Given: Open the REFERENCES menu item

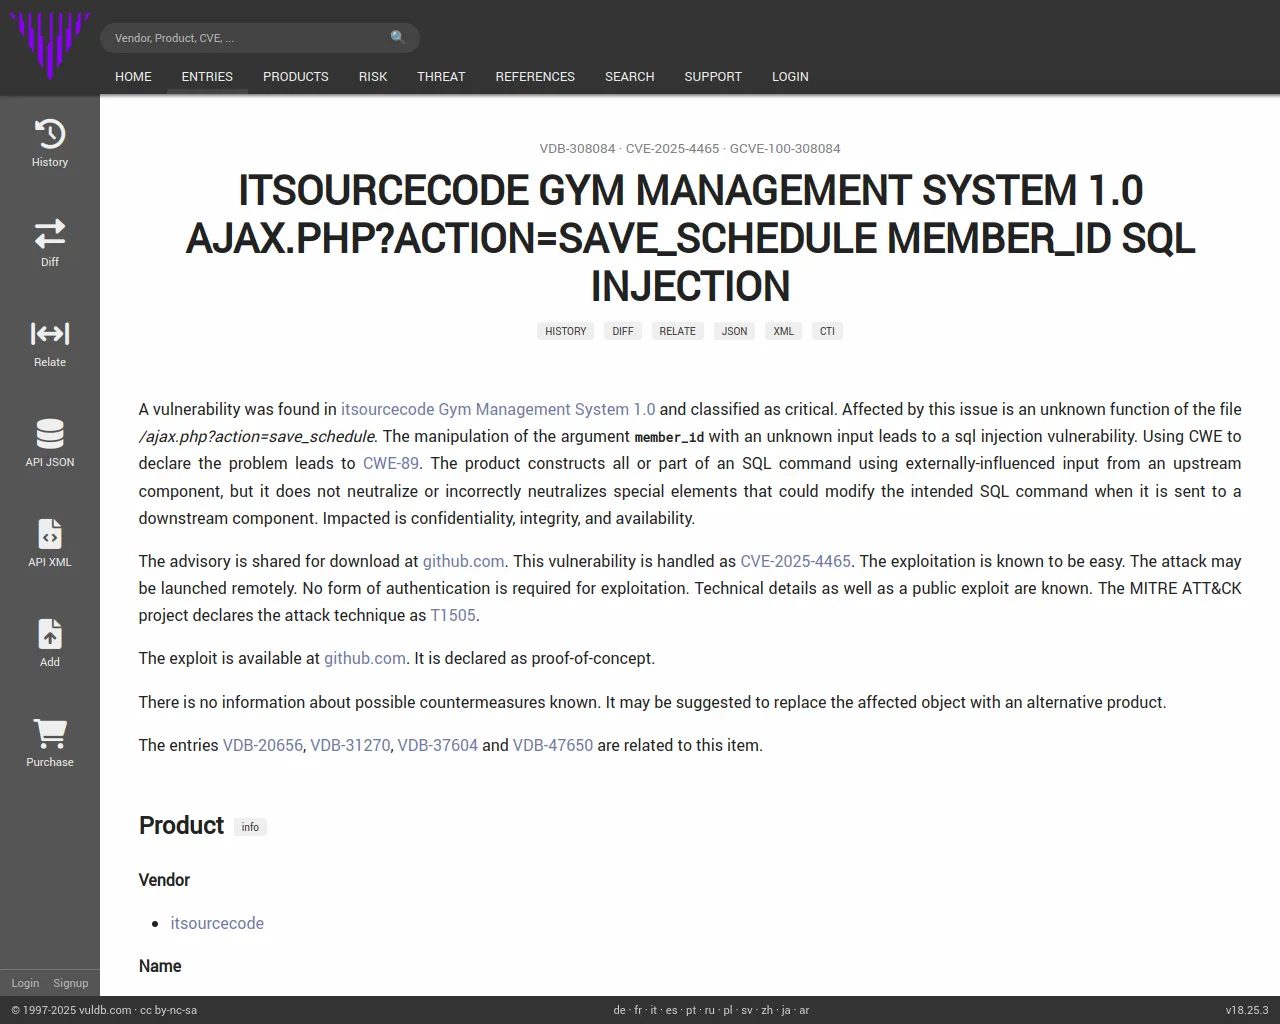Looking at the screenshot, I should (x=535, y=76).
